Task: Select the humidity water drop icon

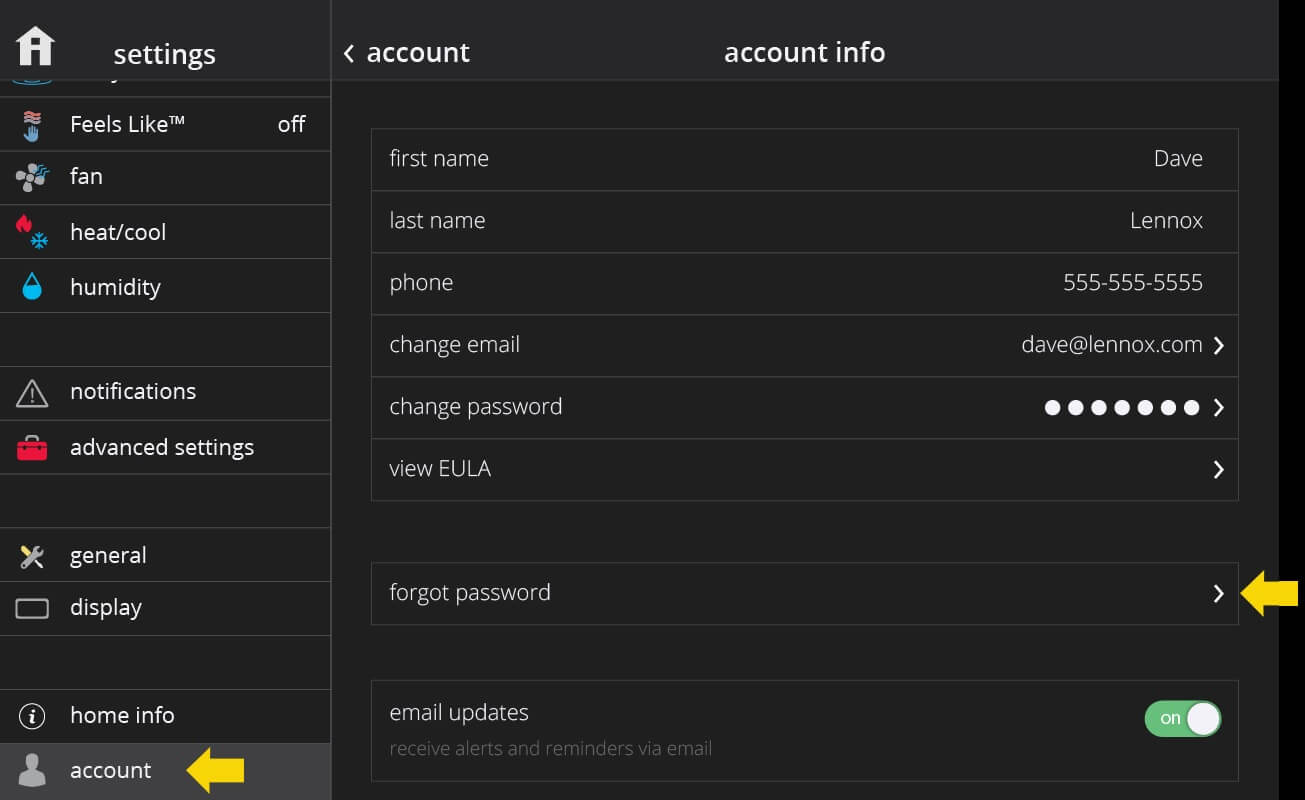Action: coord(32,287)
